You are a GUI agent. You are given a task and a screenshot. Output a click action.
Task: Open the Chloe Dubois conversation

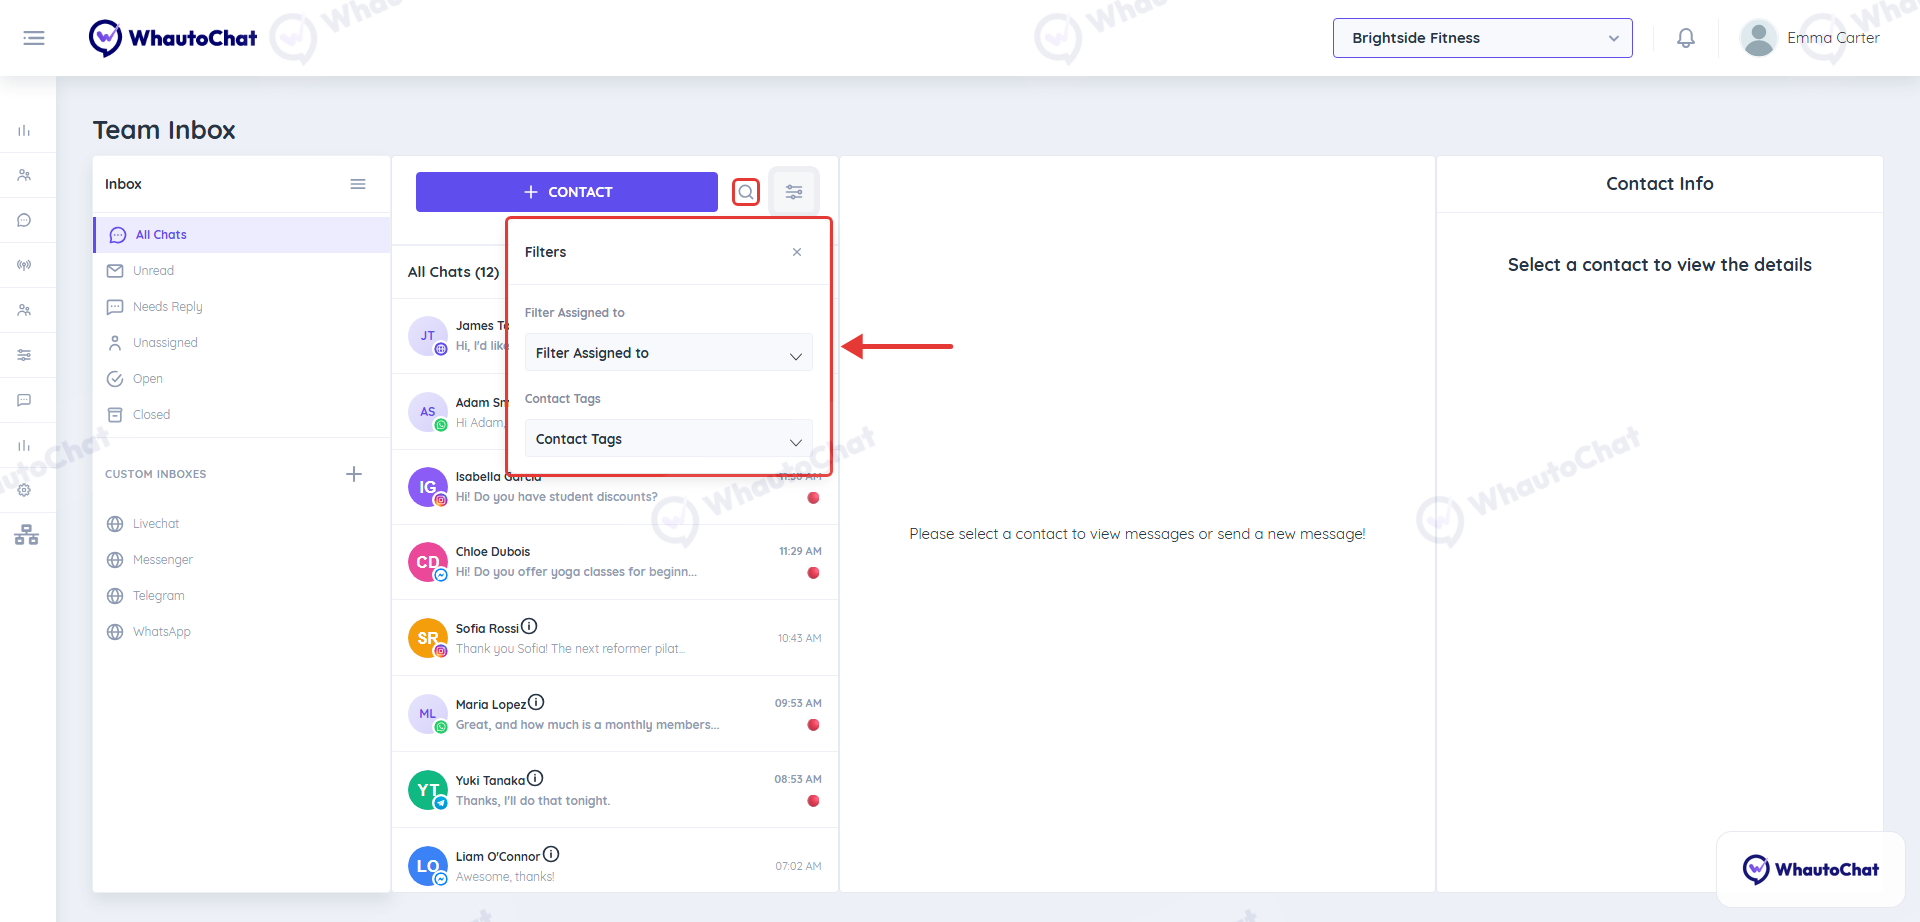(615, 562)
